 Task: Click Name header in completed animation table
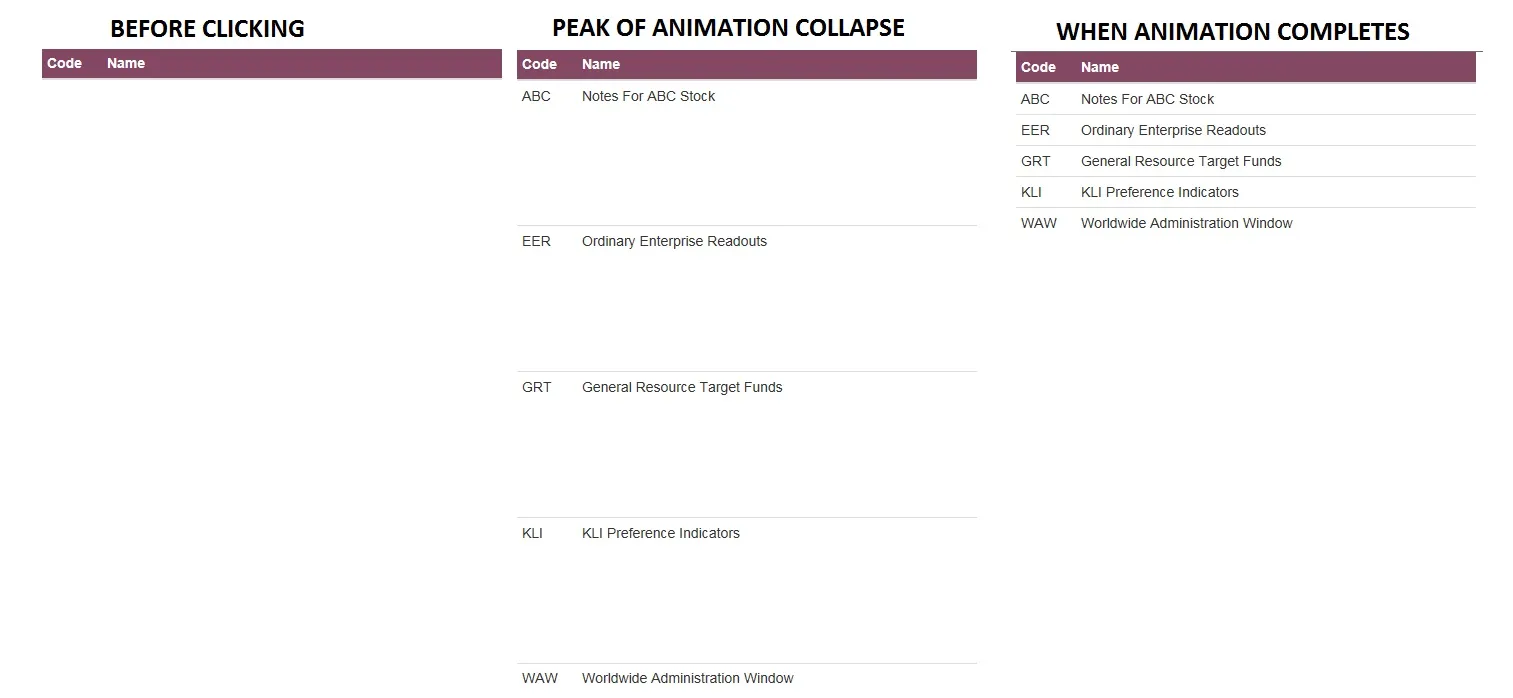pos(1100,67)
